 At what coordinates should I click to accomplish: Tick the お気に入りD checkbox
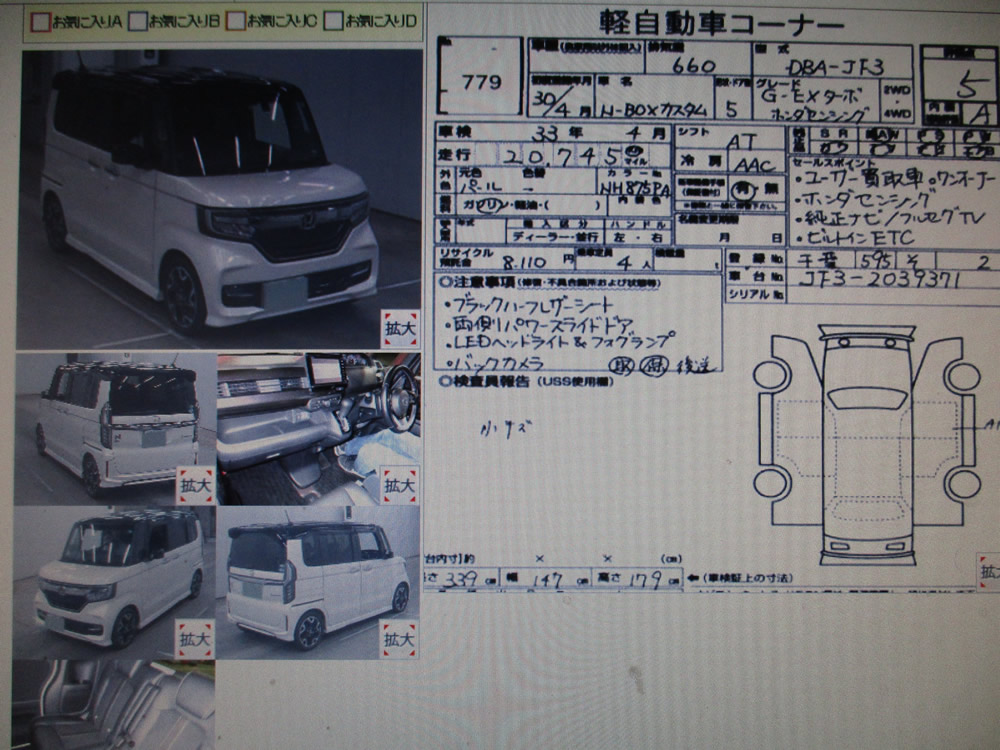333,21
